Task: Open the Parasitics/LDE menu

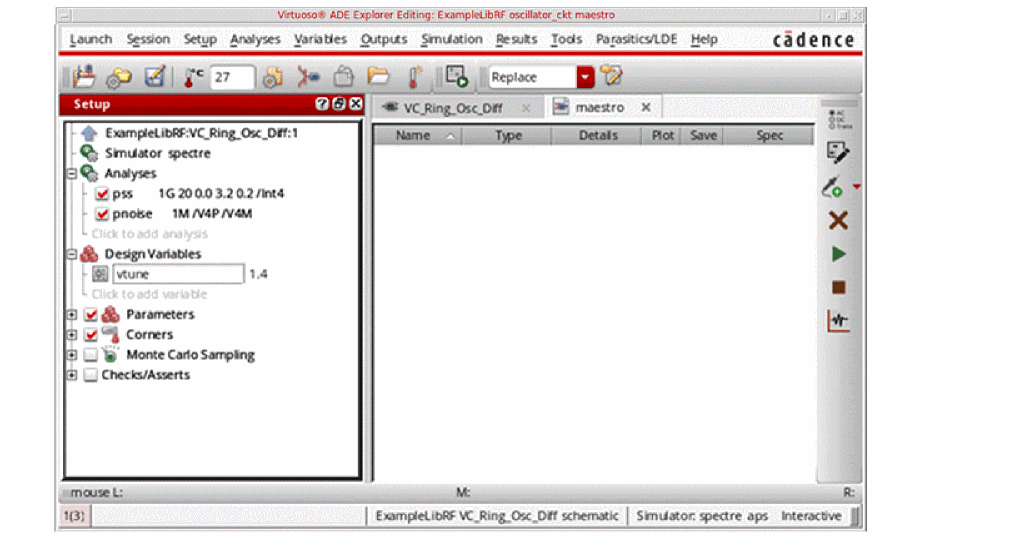Action: [x=636, y=39]
